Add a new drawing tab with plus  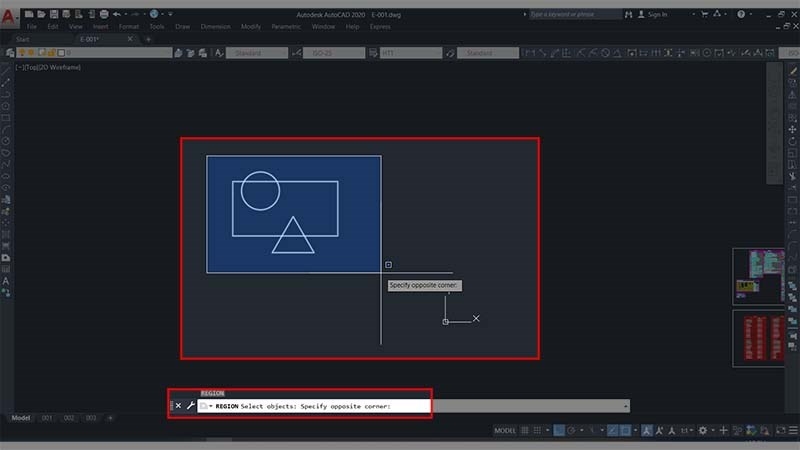pos(148,39)
